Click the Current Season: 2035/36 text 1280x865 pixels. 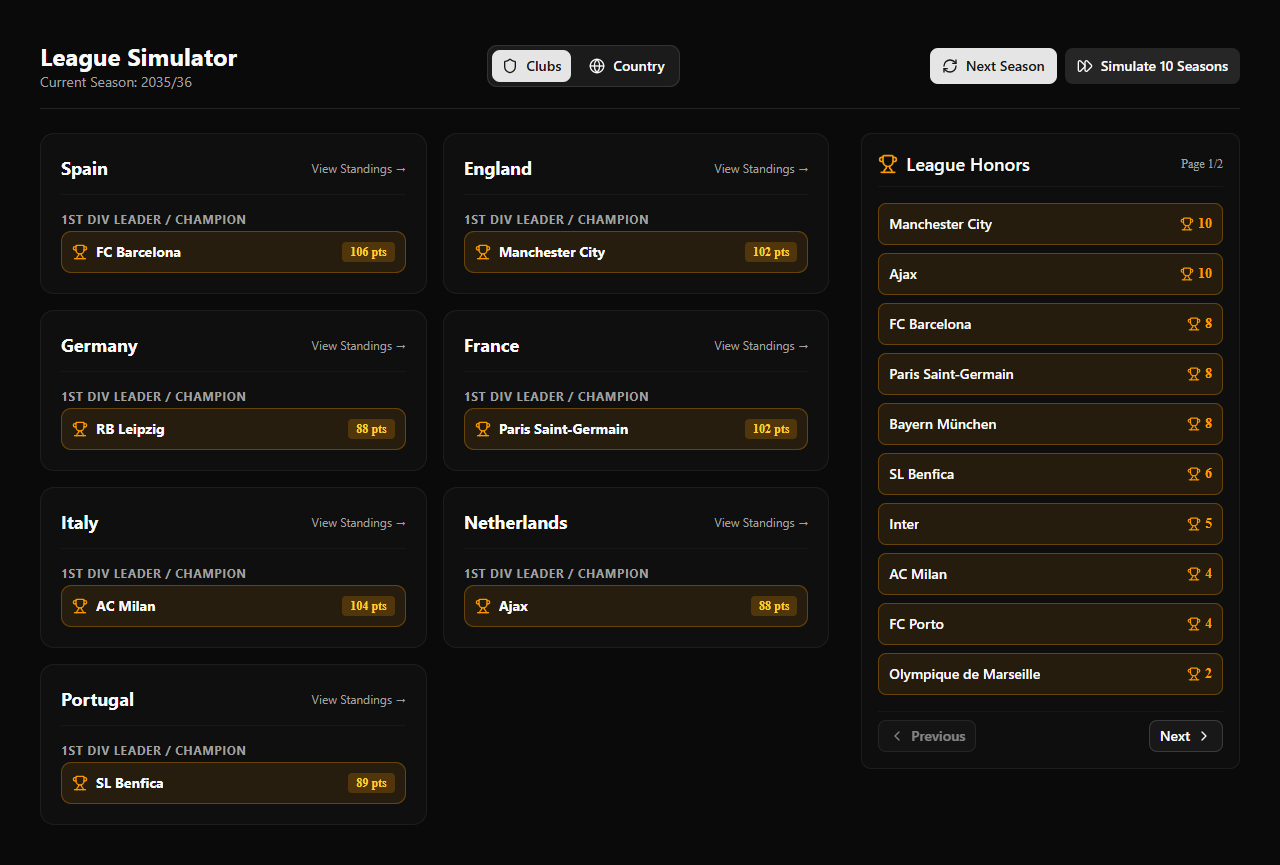[116, 82]
